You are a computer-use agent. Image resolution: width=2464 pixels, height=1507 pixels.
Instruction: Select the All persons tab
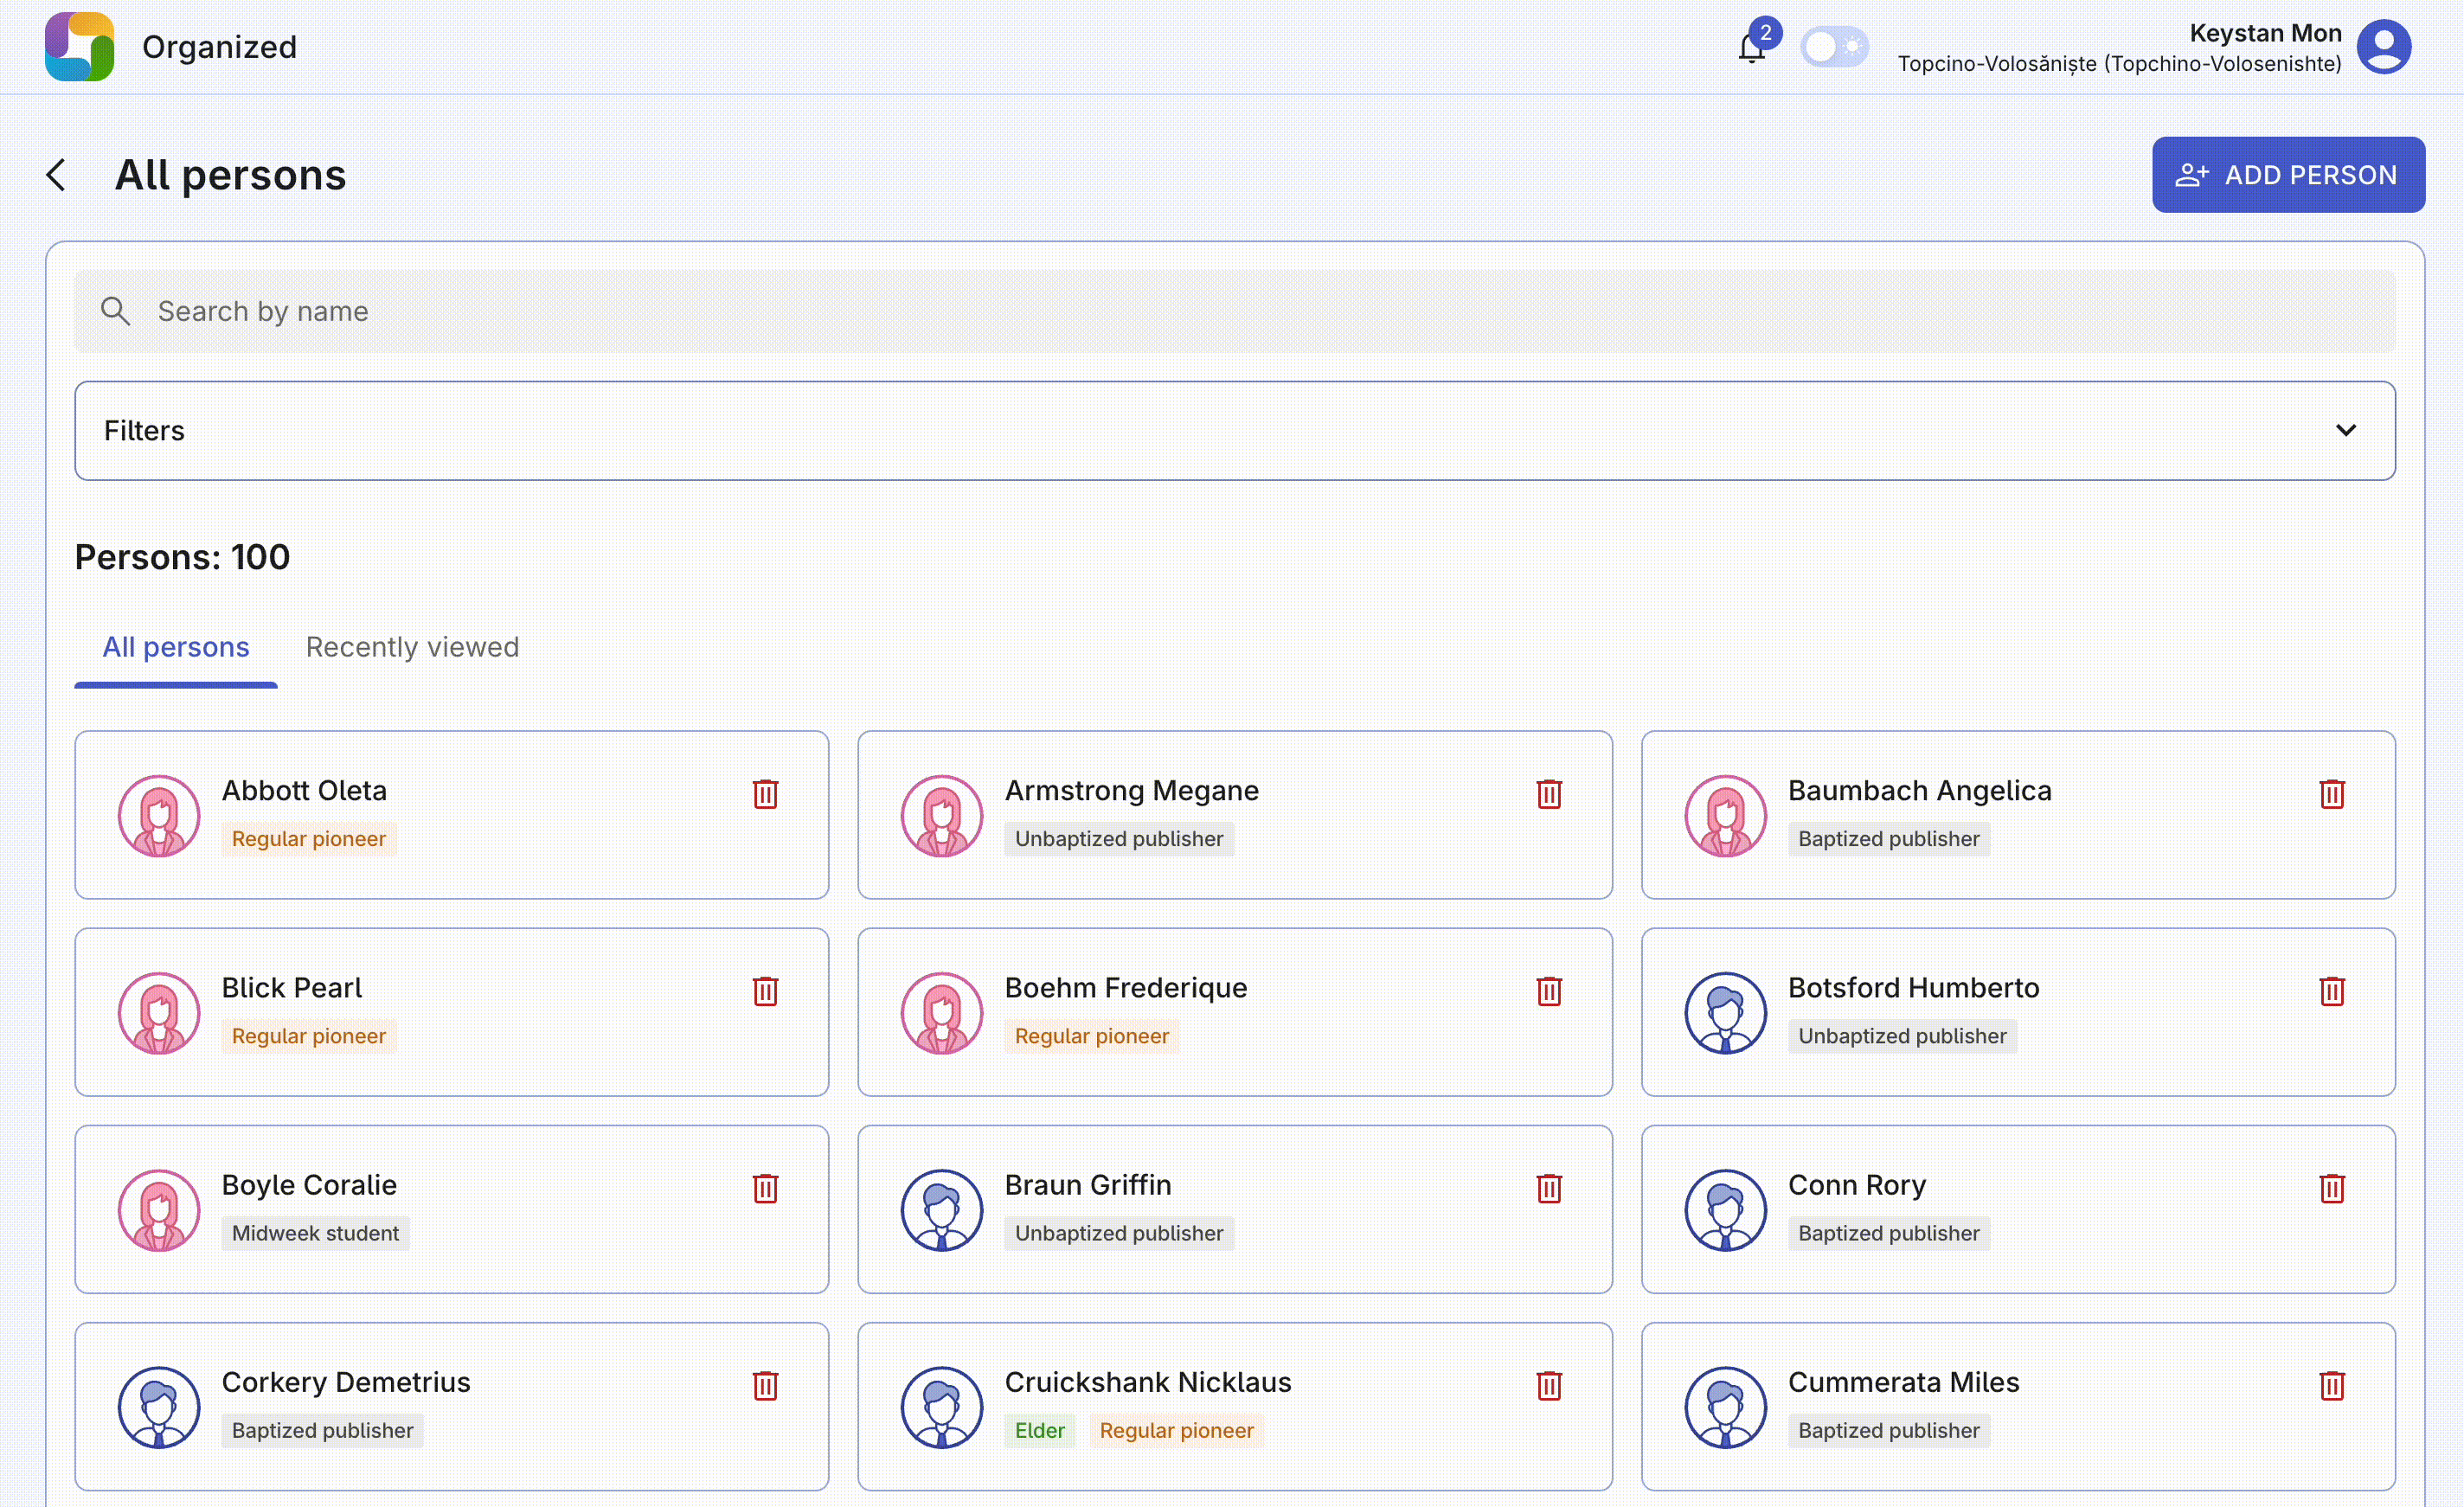point(176,646)
